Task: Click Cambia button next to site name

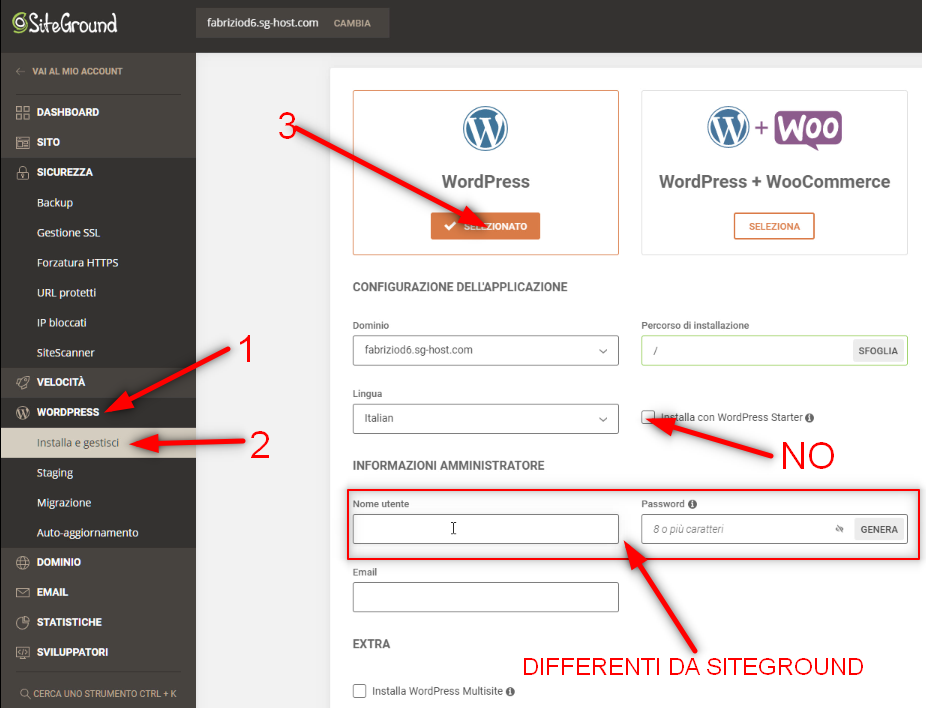Action: click(x=352, y=24)
